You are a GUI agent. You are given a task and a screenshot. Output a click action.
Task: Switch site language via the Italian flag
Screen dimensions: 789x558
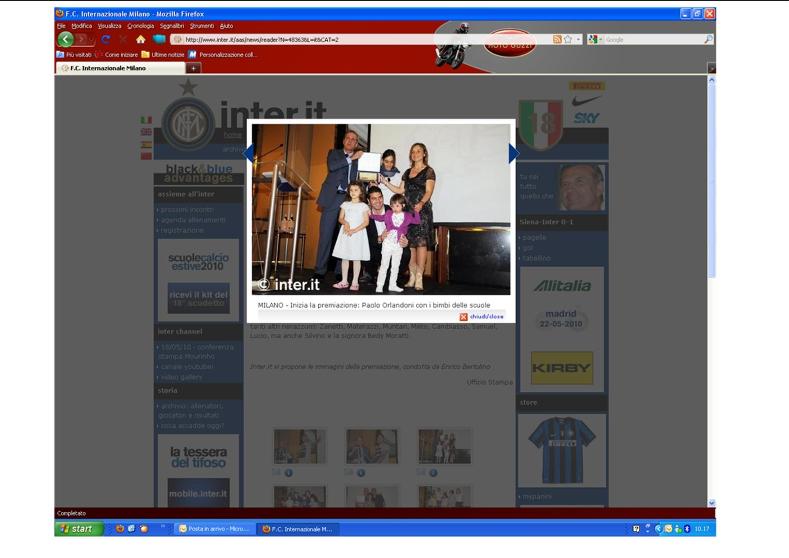pyautogui.click(x=146, y=120)
